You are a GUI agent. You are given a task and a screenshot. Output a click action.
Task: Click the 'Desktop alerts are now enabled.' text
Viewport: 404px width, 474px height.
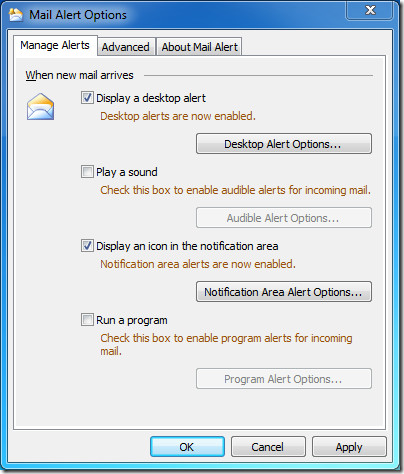[178, 116]
